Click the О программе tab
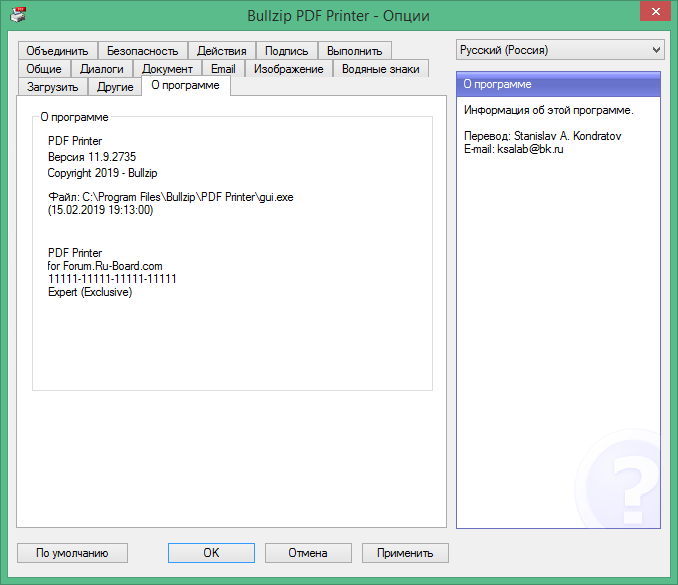This screenshot has width=678, height=585. point(185,85)
